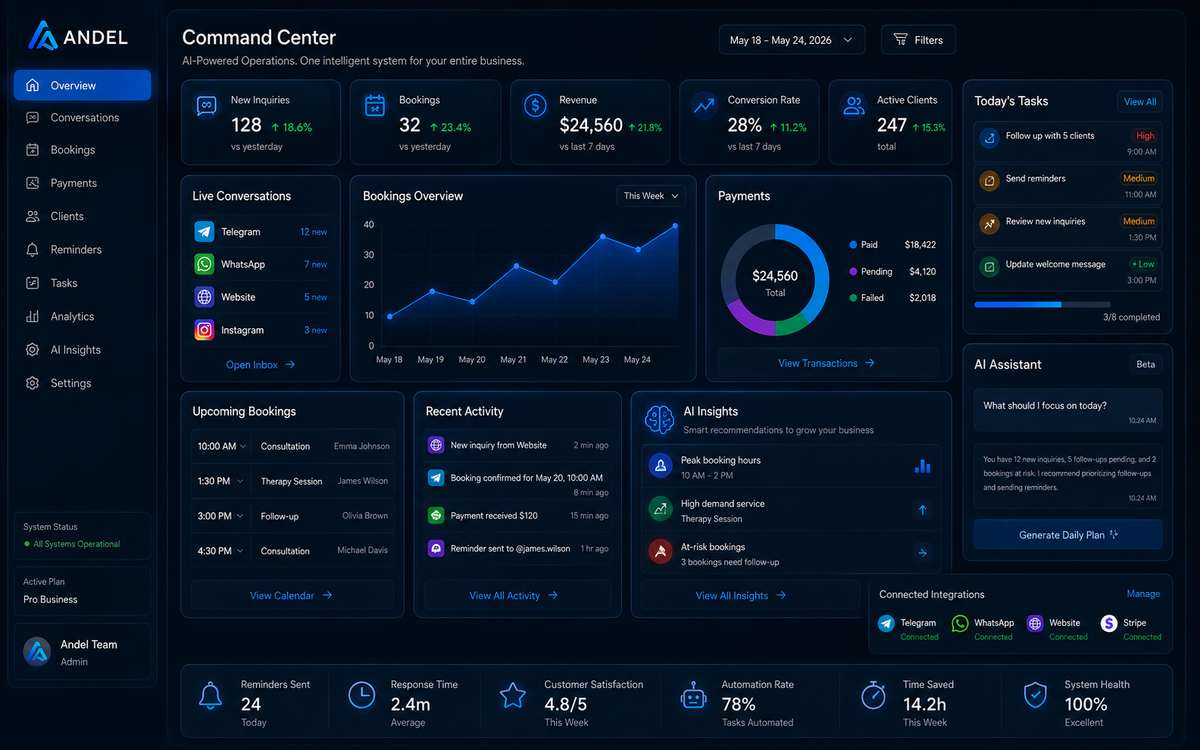
Task: Click the Instagram icon in Live Conversations
Action: 204,330
